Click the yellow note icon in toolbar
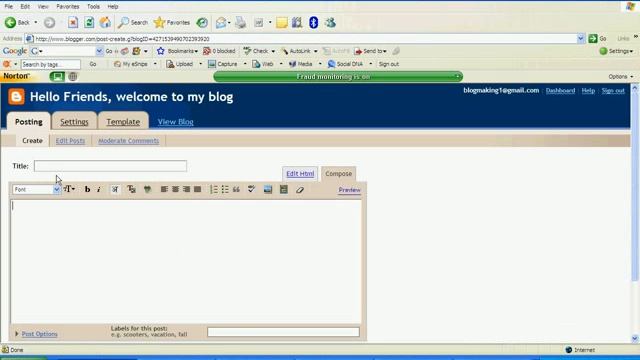The image size is (640, 360). click(281, 22)
